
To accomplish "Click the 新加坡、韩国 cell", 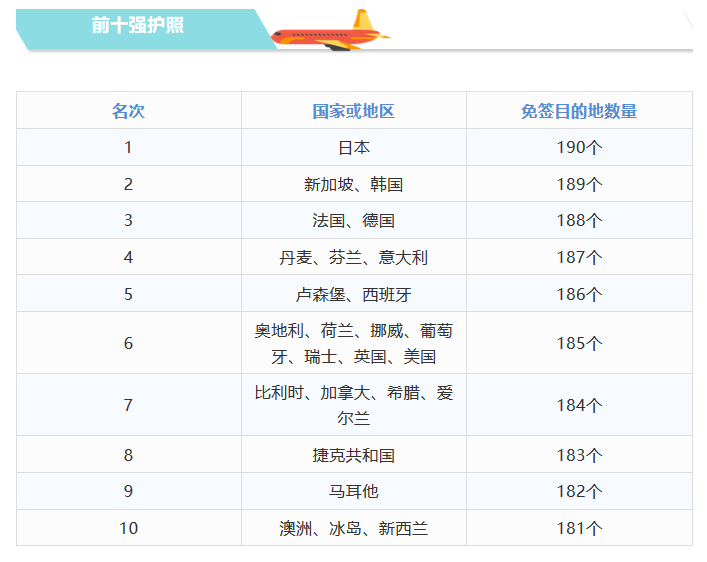I will point(354,184).
